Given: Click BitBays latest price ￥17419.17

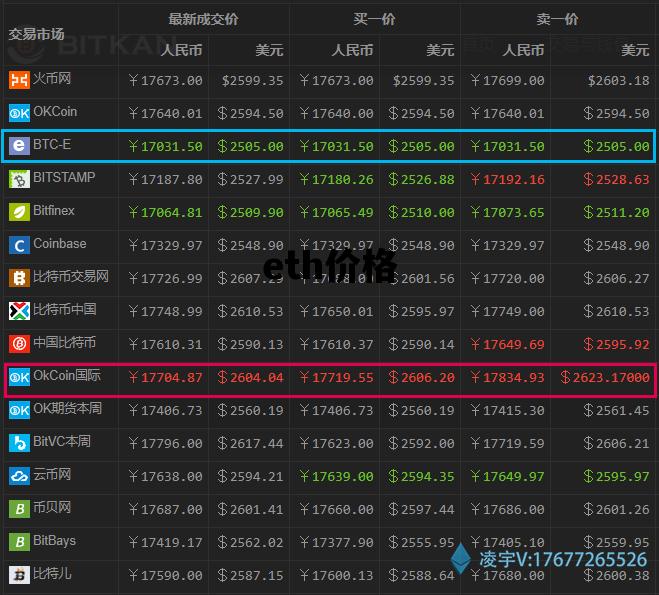Looking at the screenshot, I should click(166, 542).
